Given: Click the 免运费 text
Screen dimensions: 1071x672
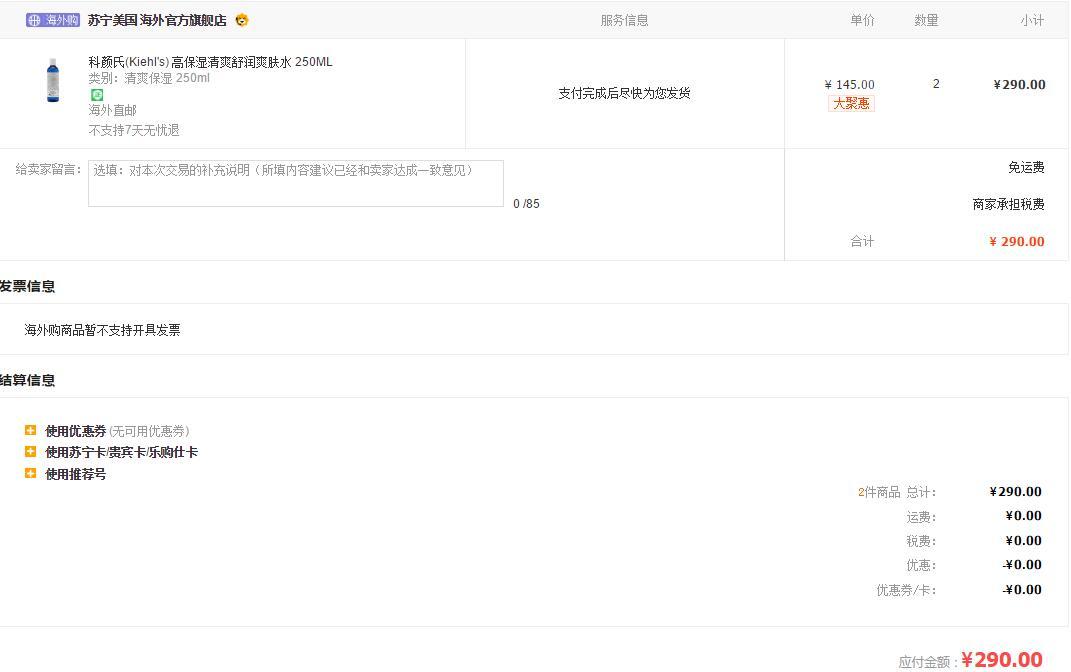Looking at the screenshot, I should [x=1026, y=168].
